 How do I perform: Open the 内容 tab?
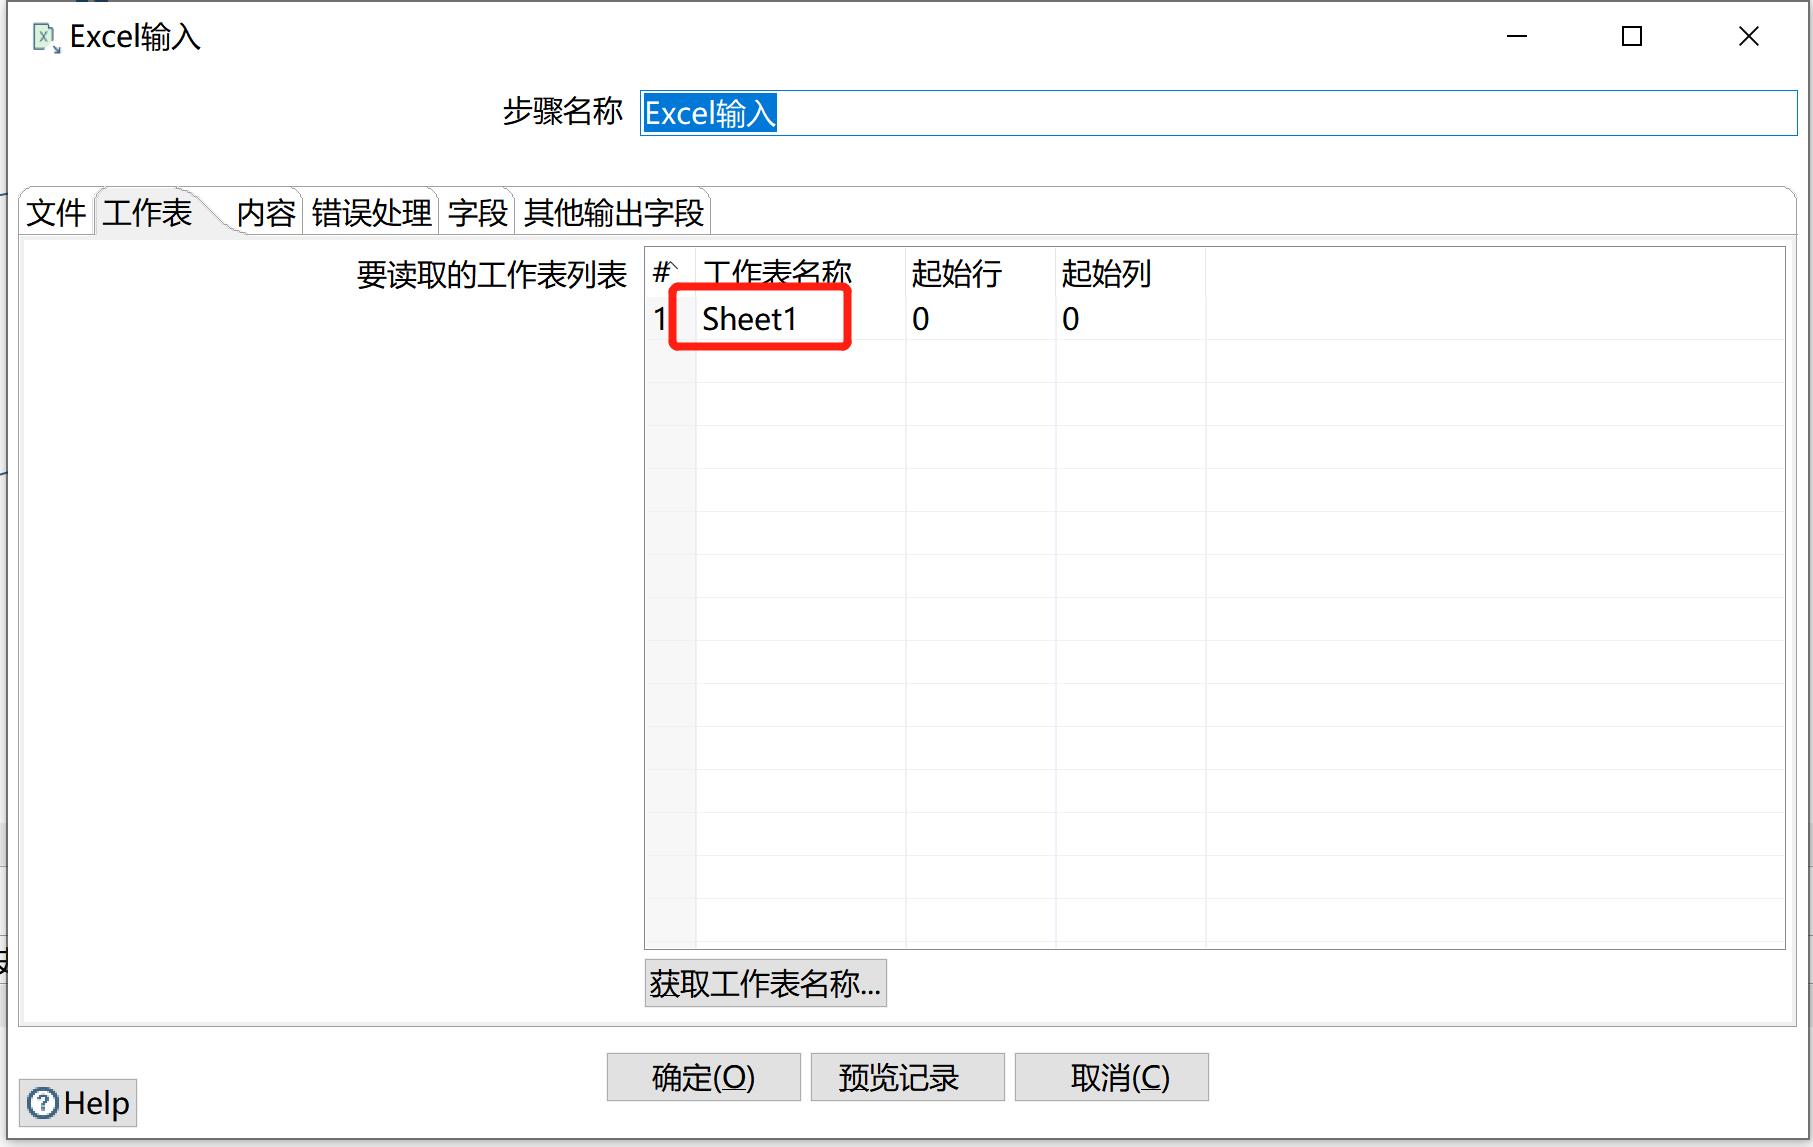pyautogui.click(x=266, y=212)
